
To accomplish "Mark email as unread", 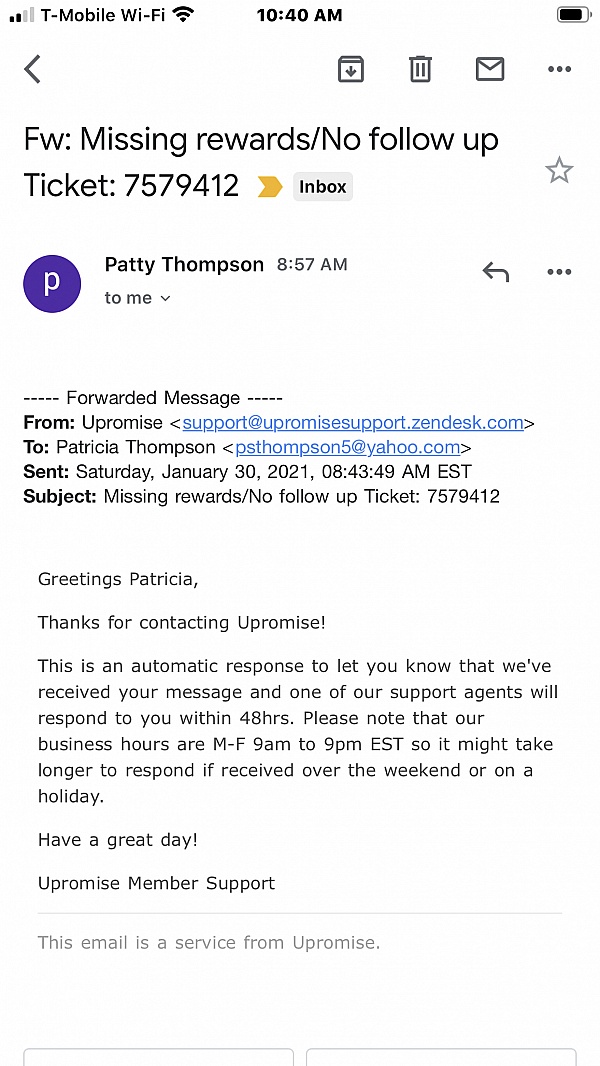I will [x=489, y=69].
